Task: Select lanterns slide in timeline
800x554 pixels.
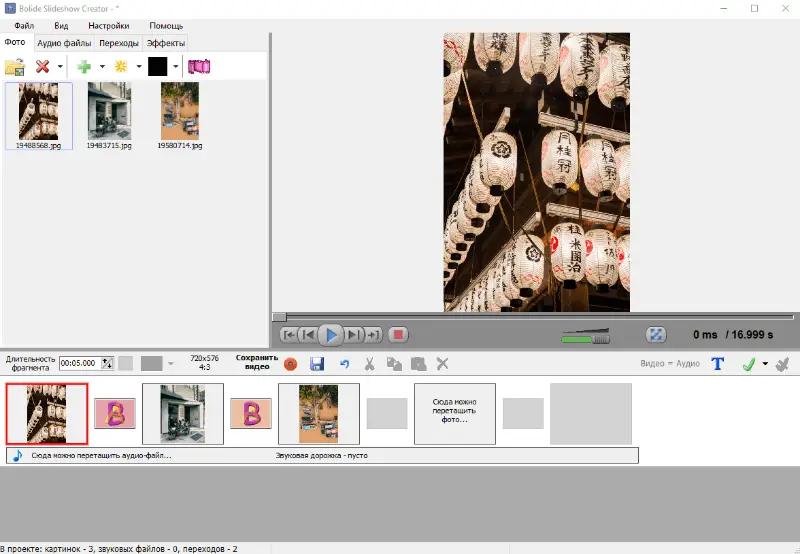Action: coord(47,414)
